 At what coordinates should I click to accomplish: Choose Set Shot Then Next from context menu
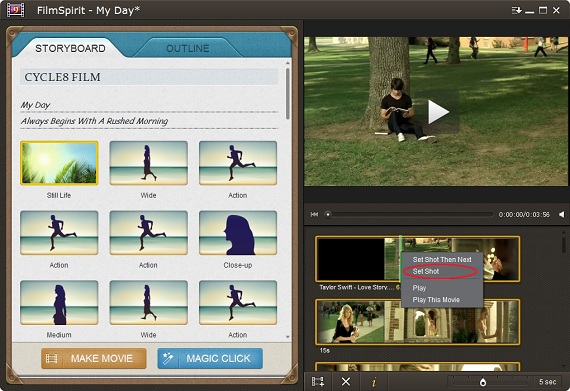tap(442, 259)
